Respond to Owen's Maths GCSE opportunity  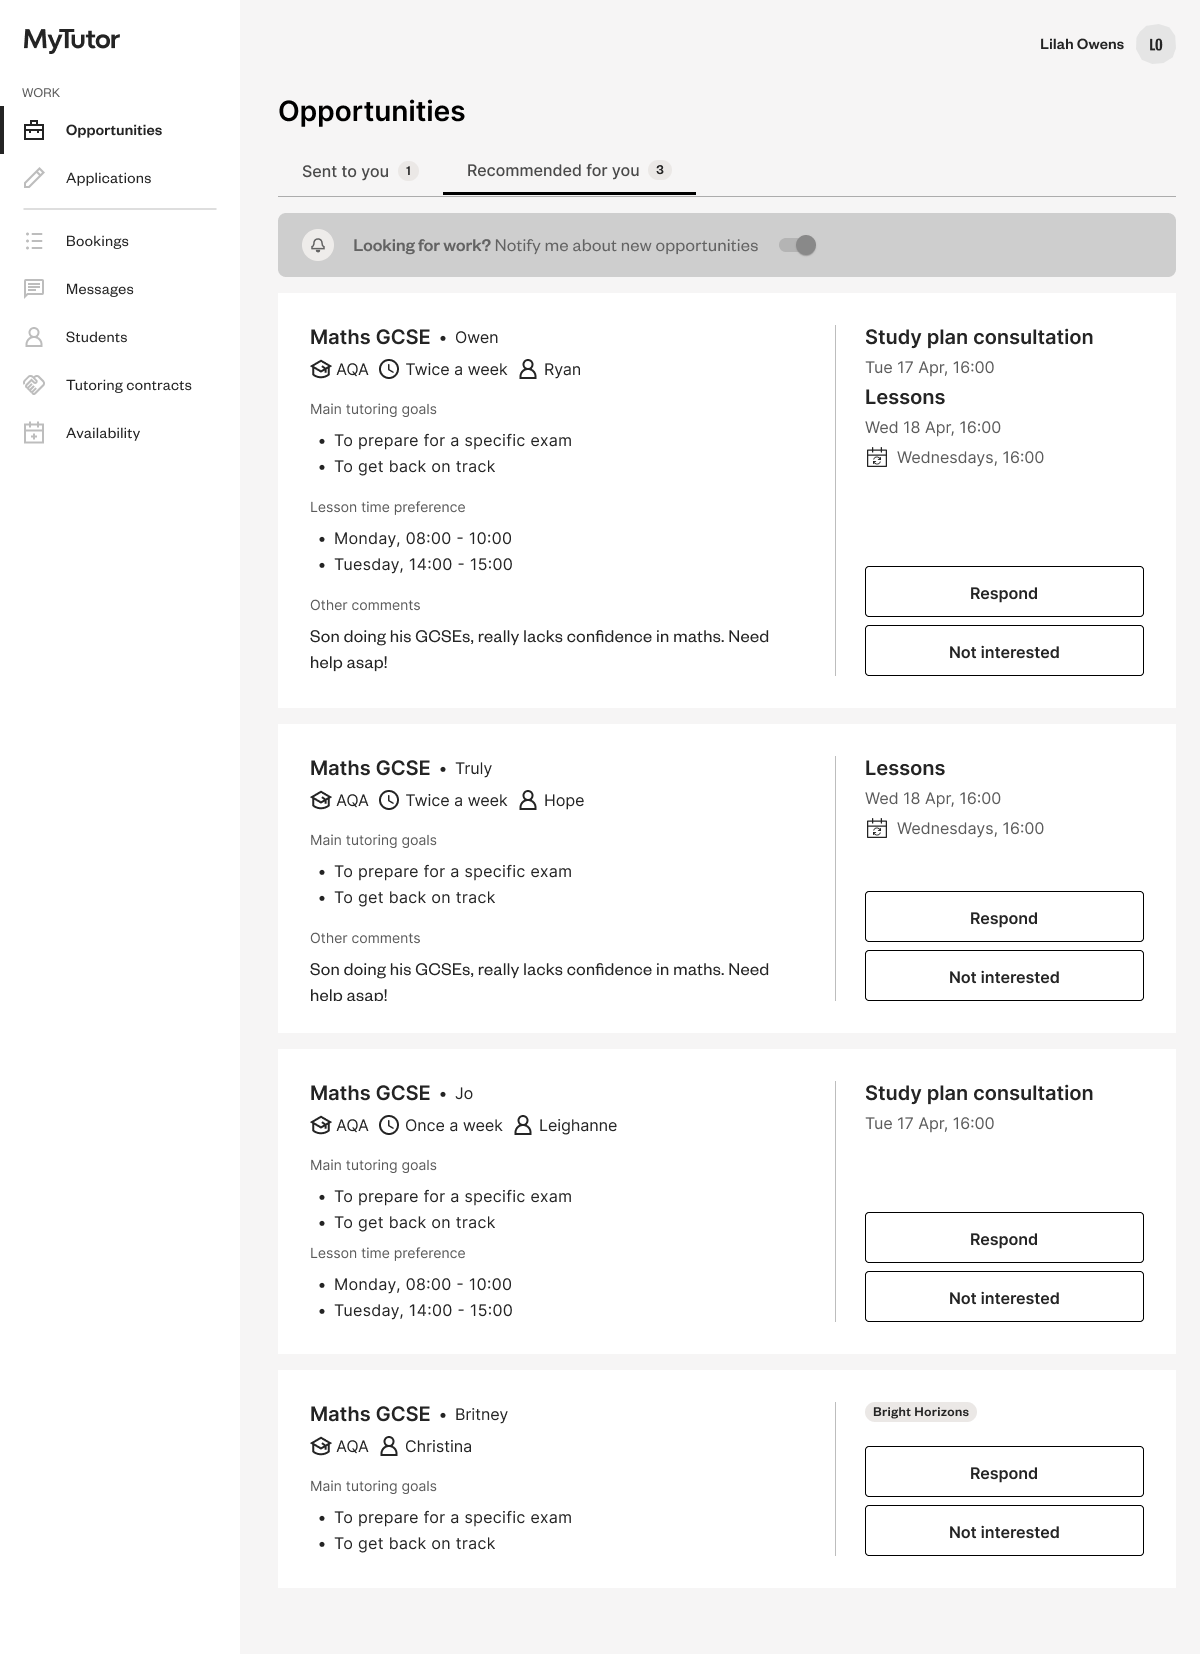click(x=1004, y=592)
